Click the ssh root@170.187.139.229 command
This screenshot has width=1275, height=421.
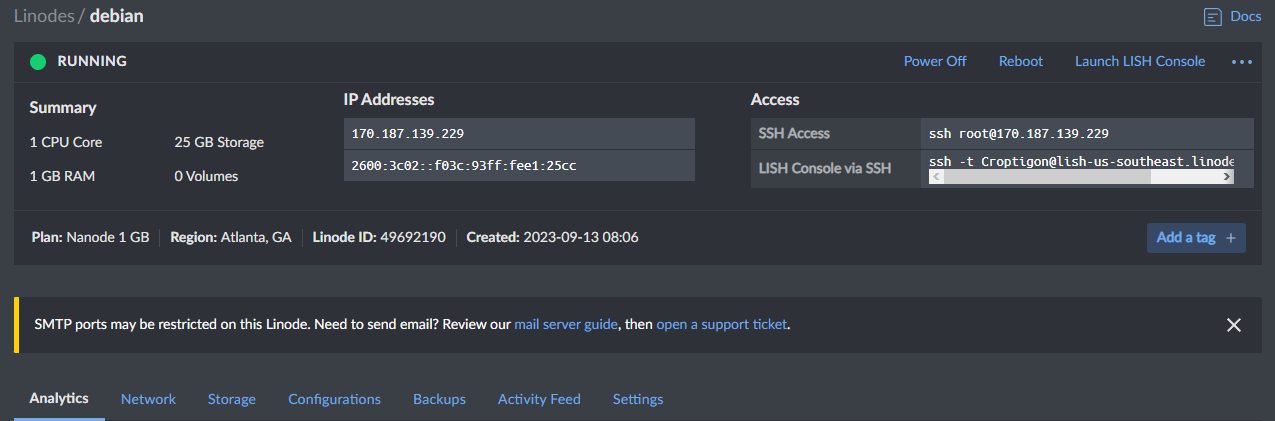[x=1018, y=134]
